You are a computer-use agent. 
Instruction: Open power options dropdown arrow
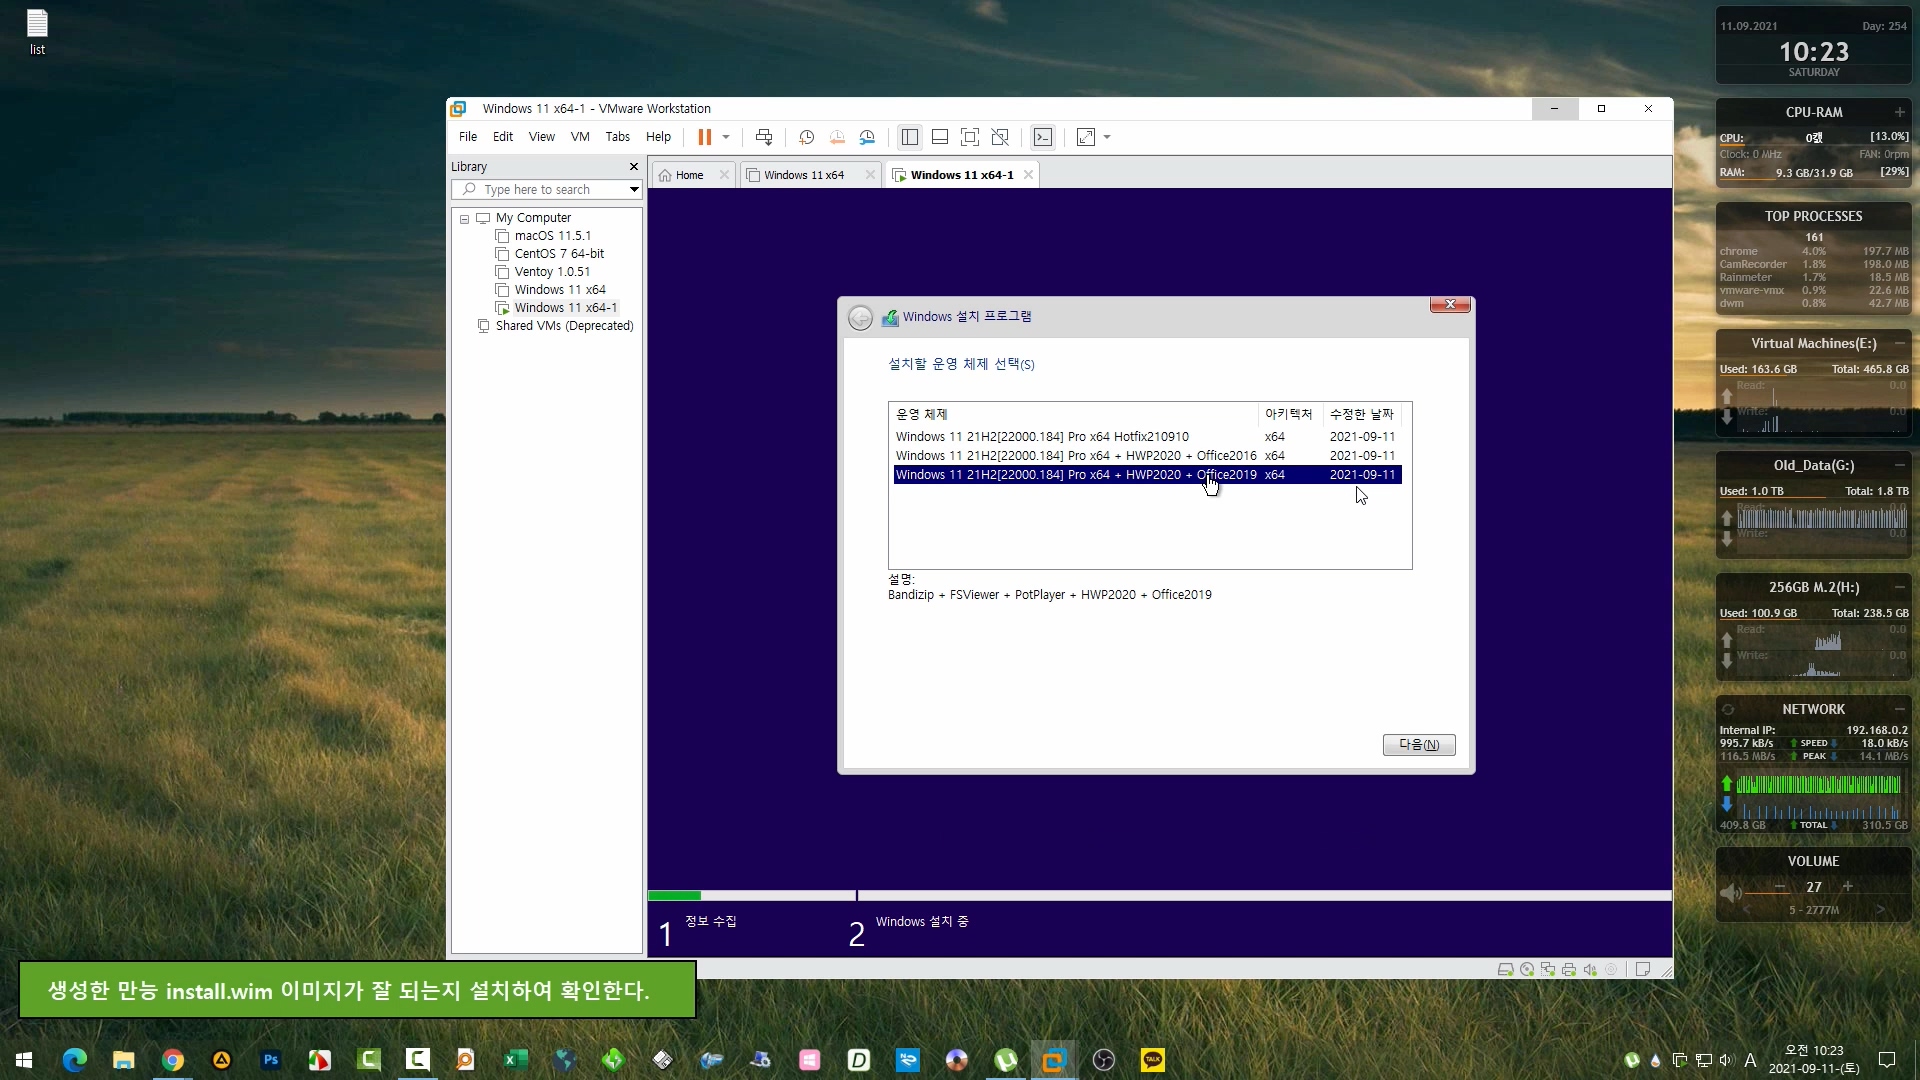tap(726, 137)
